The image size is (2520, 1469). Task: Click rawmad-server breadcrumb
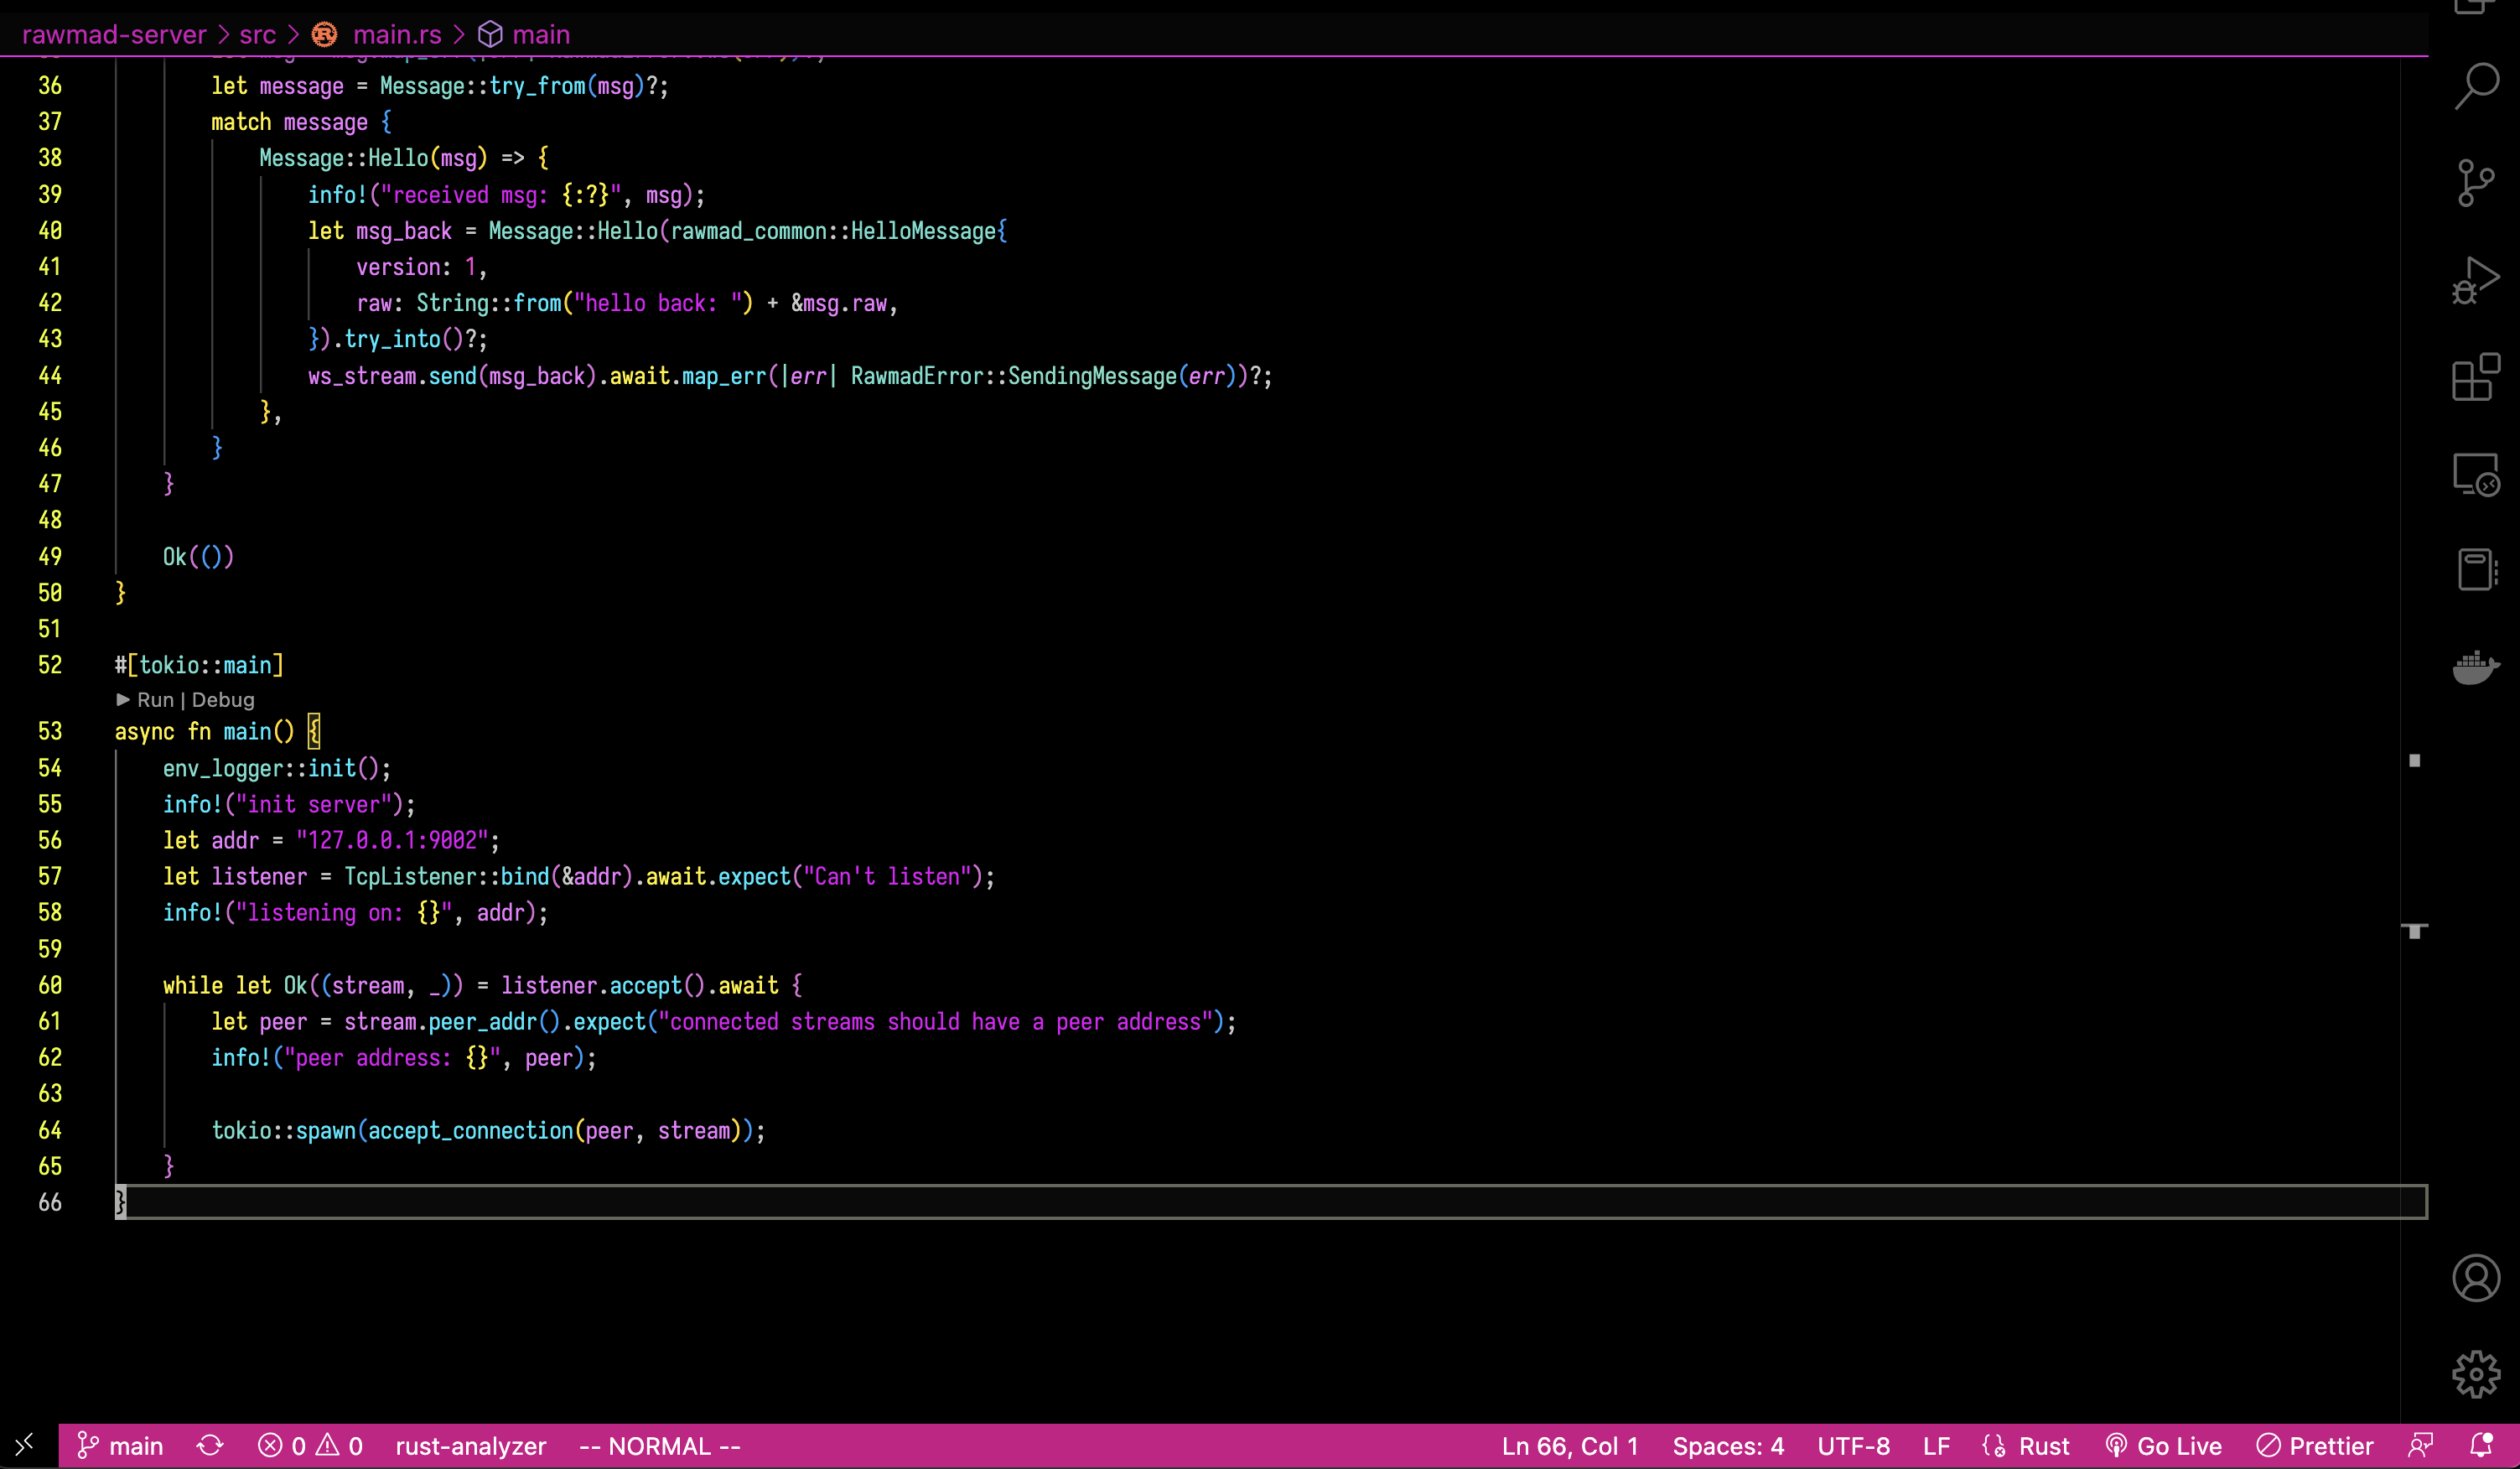click(x=114, y=35)
